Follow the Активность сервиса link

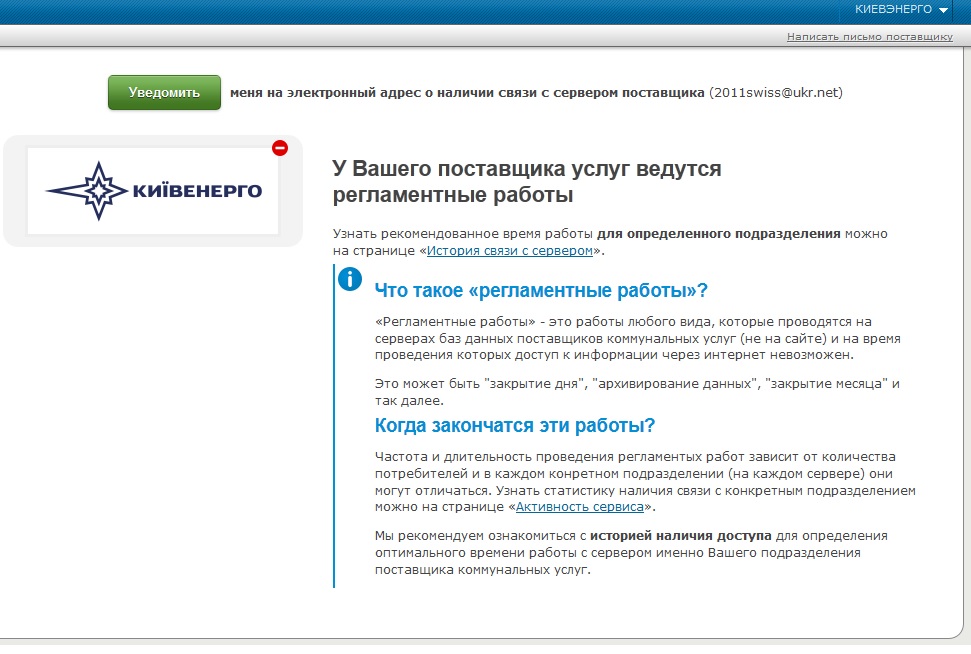click(x=579, y=507)
